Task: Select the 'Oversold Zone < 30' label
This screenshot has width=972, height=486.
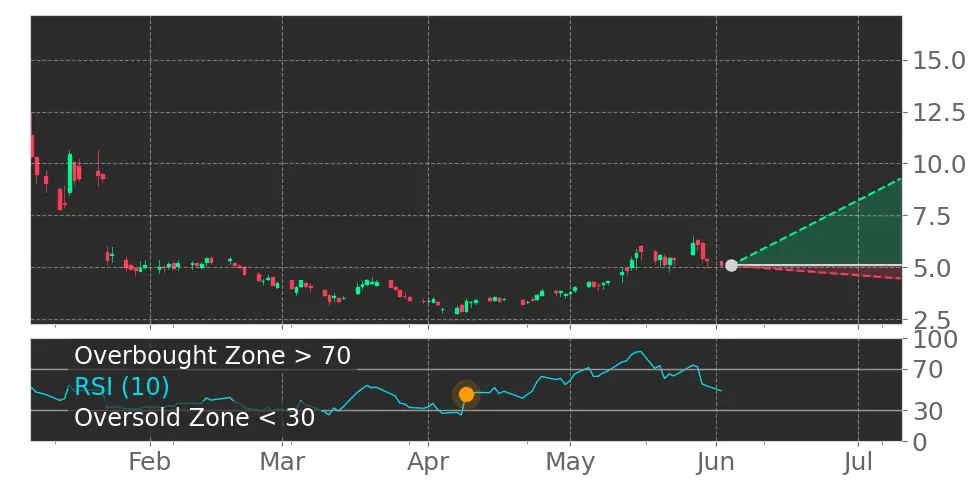Action: point(195,417)
